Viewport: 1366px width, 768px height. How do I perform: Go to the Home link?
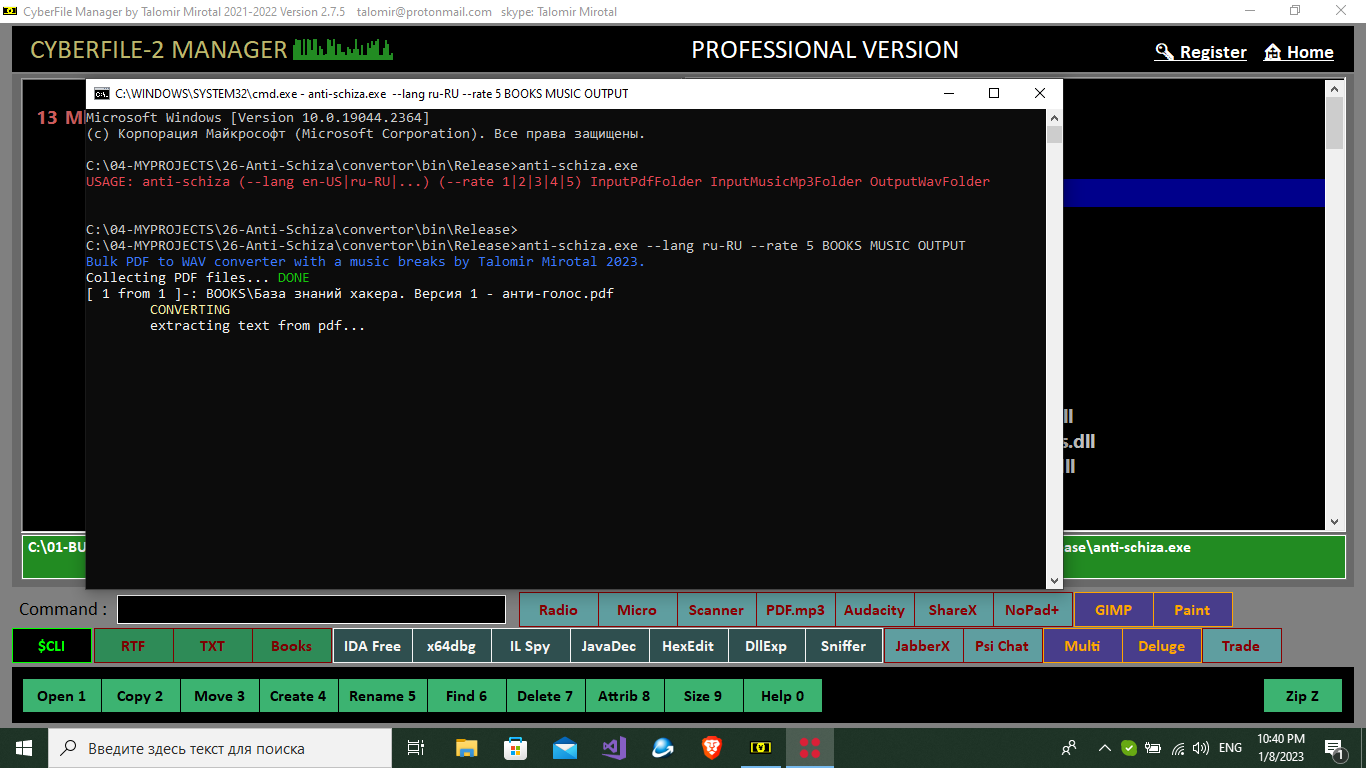click(1298, 52)
